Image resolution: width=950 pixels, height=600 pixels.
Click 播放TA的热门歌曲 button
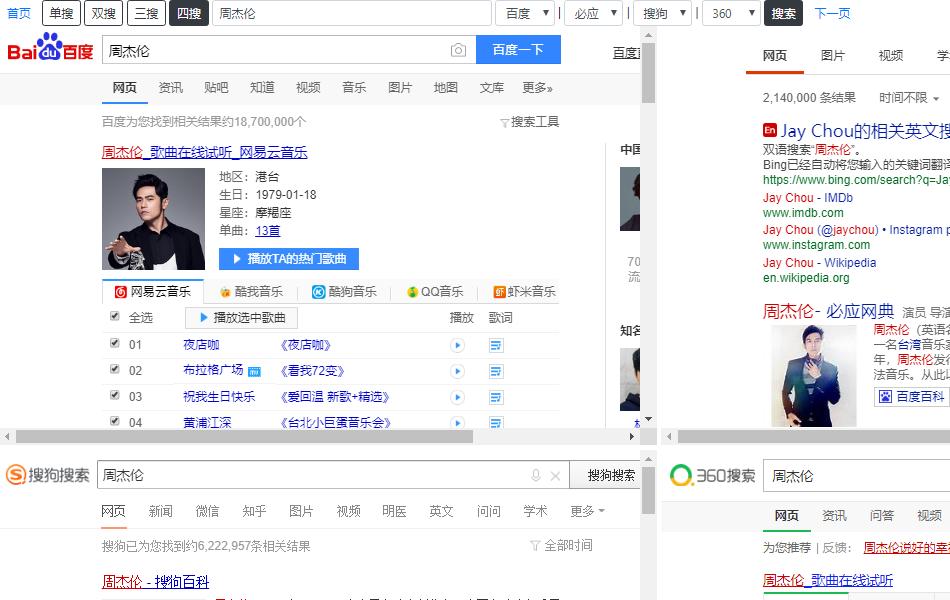[x=289, y=259]
